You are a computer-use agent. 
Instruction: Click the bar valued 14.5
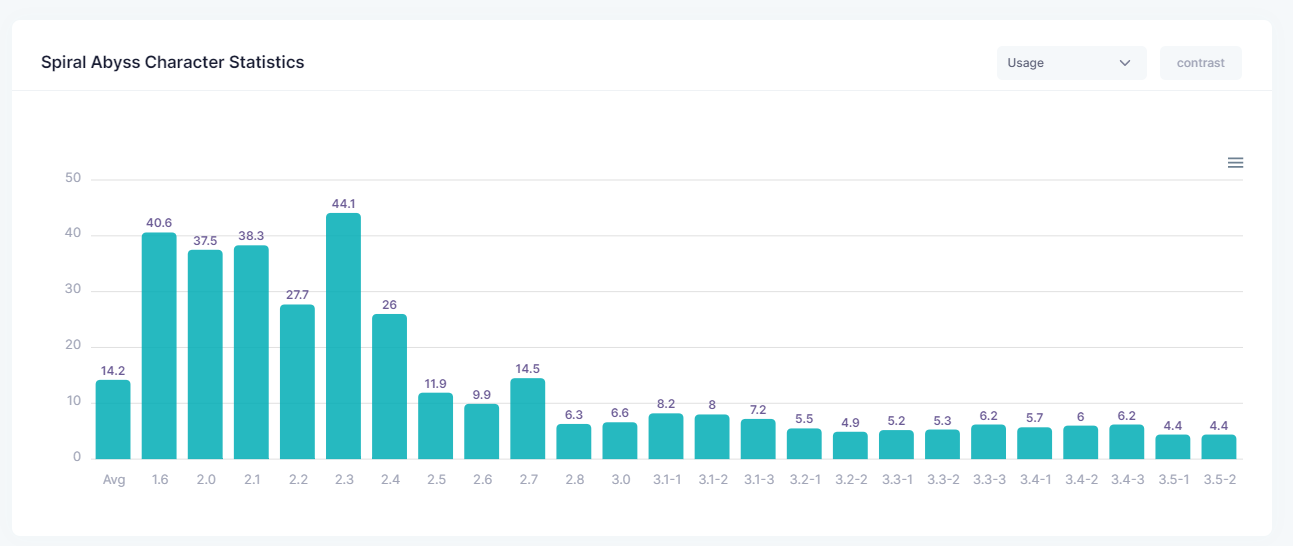[527, 418]
